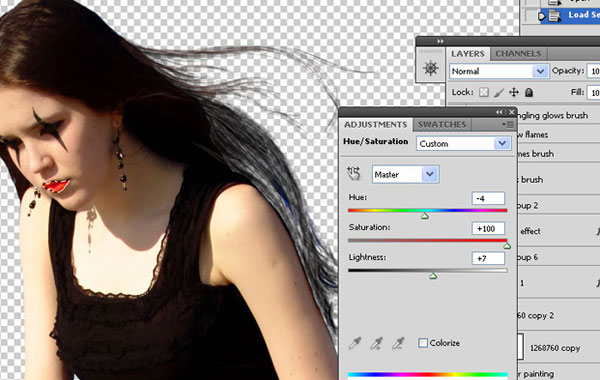Switch to the Layers tab
Screen dimensions: 600x380
[468, 54]
